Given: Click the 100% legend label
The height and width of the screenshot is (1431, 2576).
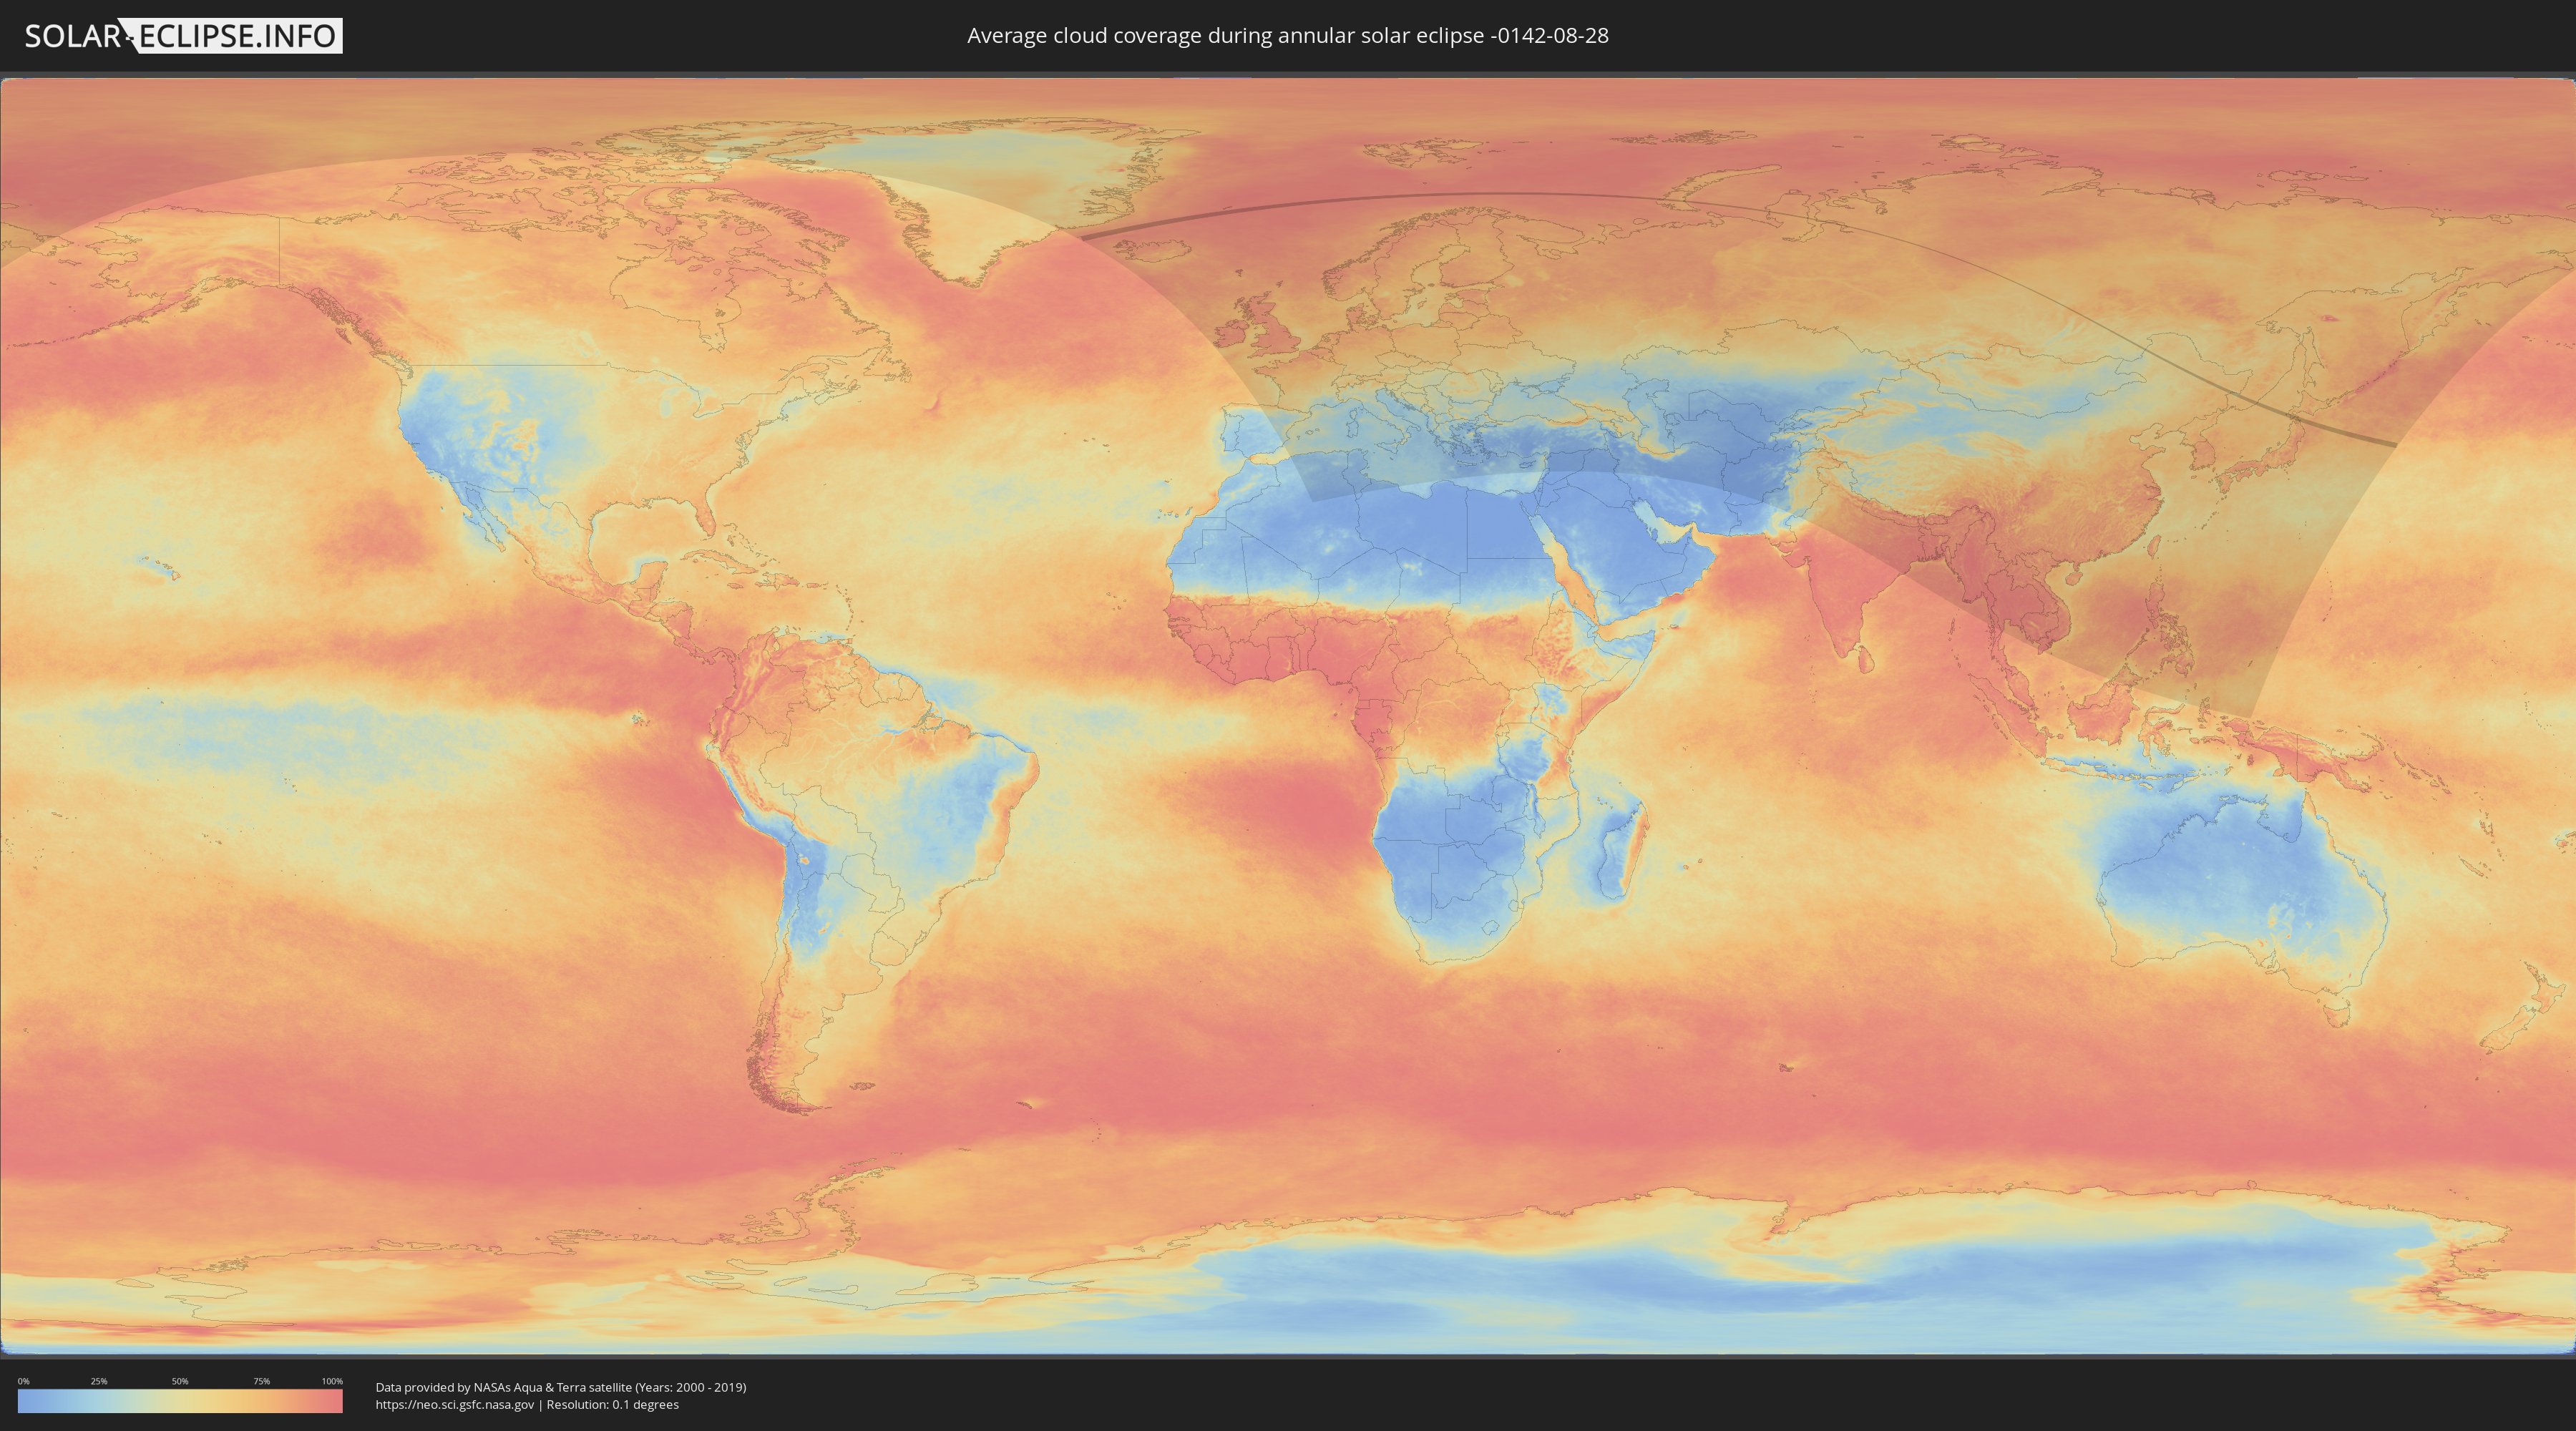Looking at the screenshot, I should point(332,1381).
